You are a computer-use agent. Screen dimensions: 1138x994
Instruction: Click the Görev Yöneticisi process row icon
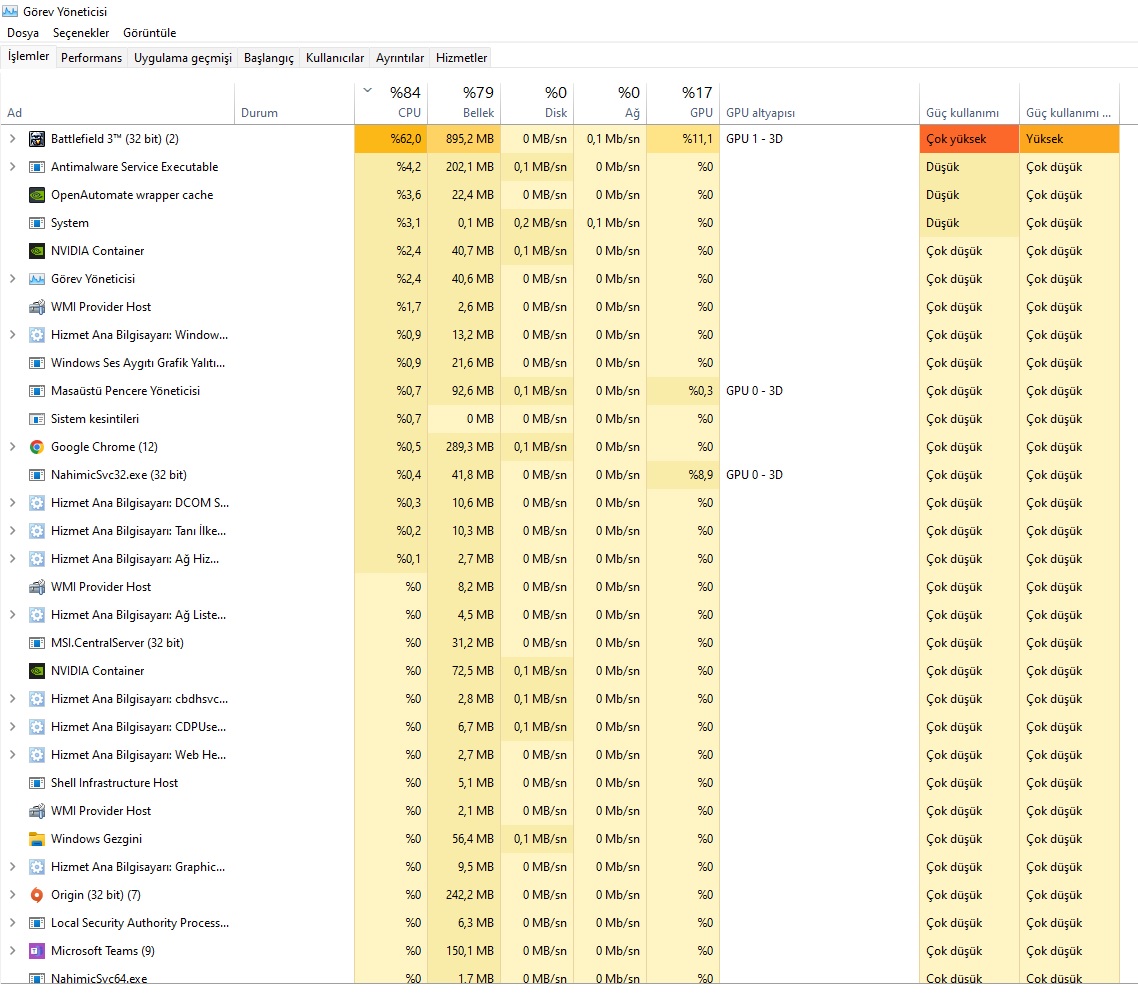(36, 279)
